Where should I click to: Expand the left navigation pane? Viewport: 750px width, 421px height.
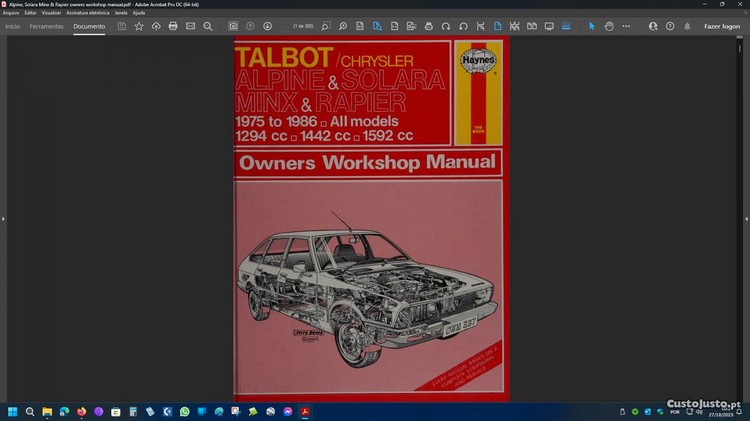click(3, 218)
